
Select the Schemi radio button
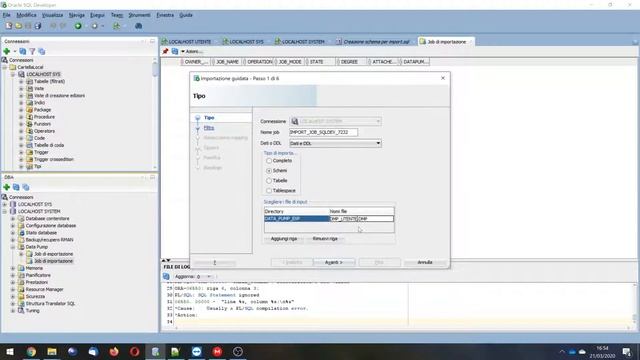tap(269, 171)
